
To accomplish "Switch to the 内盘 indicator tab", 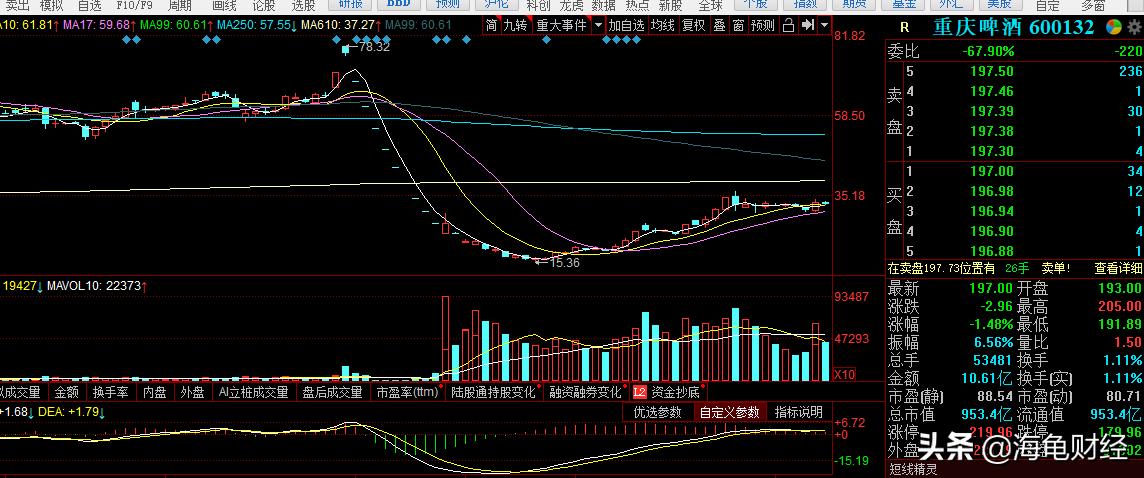I will tap(154, 392).
